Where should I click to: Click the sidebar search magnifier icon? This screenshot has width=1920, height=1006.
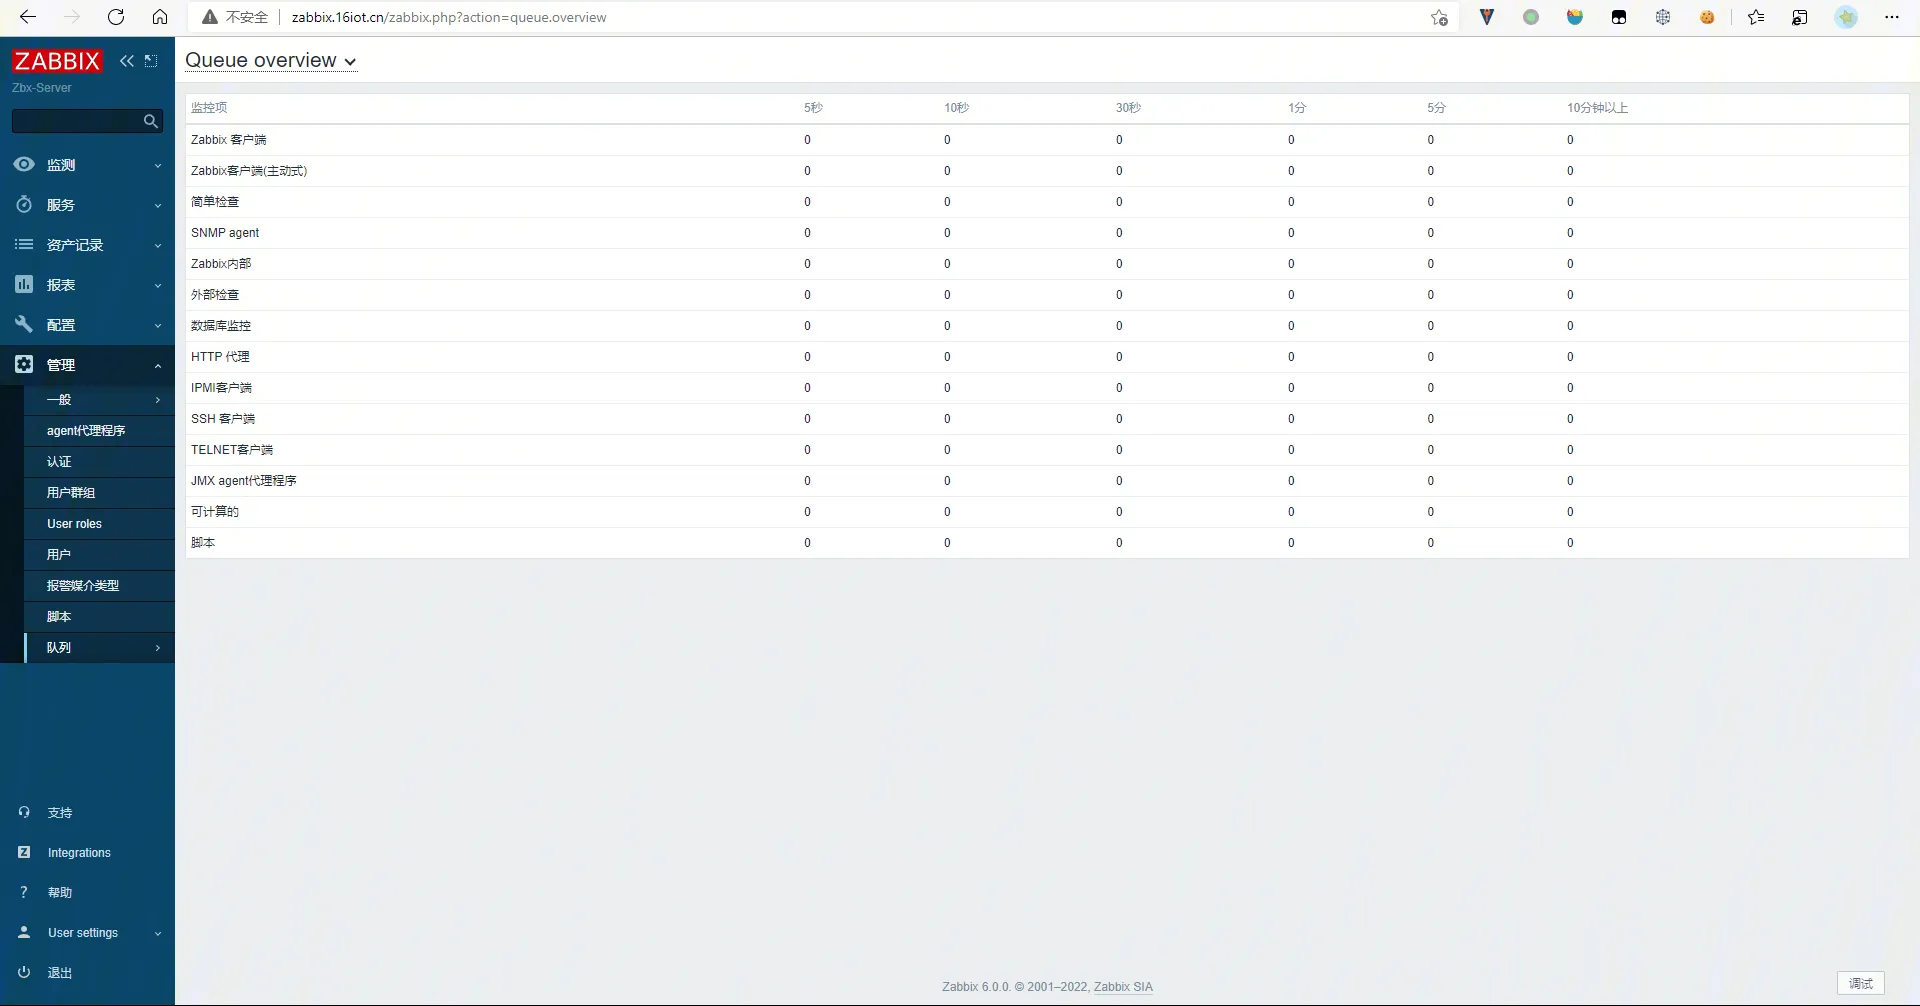click(151, 121)
